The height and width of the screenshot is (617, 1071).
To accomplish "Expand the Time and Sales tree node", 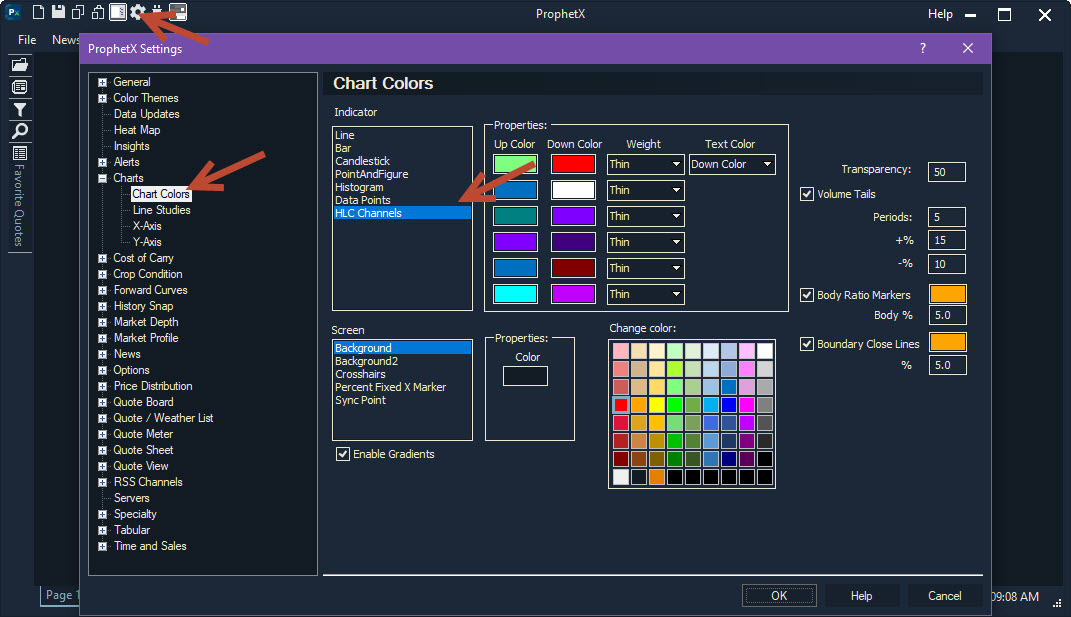I will tap(102, 547).
